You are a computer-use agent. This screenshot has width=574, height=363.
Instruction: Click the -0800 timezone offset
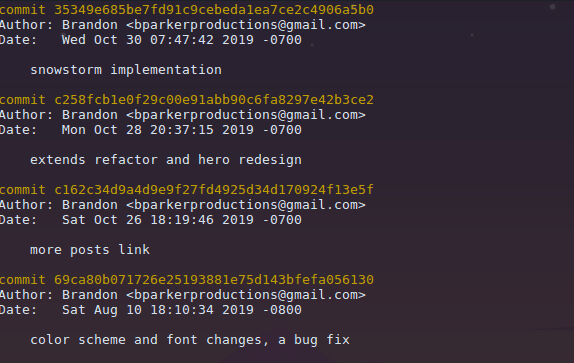(x=282, y=310)
